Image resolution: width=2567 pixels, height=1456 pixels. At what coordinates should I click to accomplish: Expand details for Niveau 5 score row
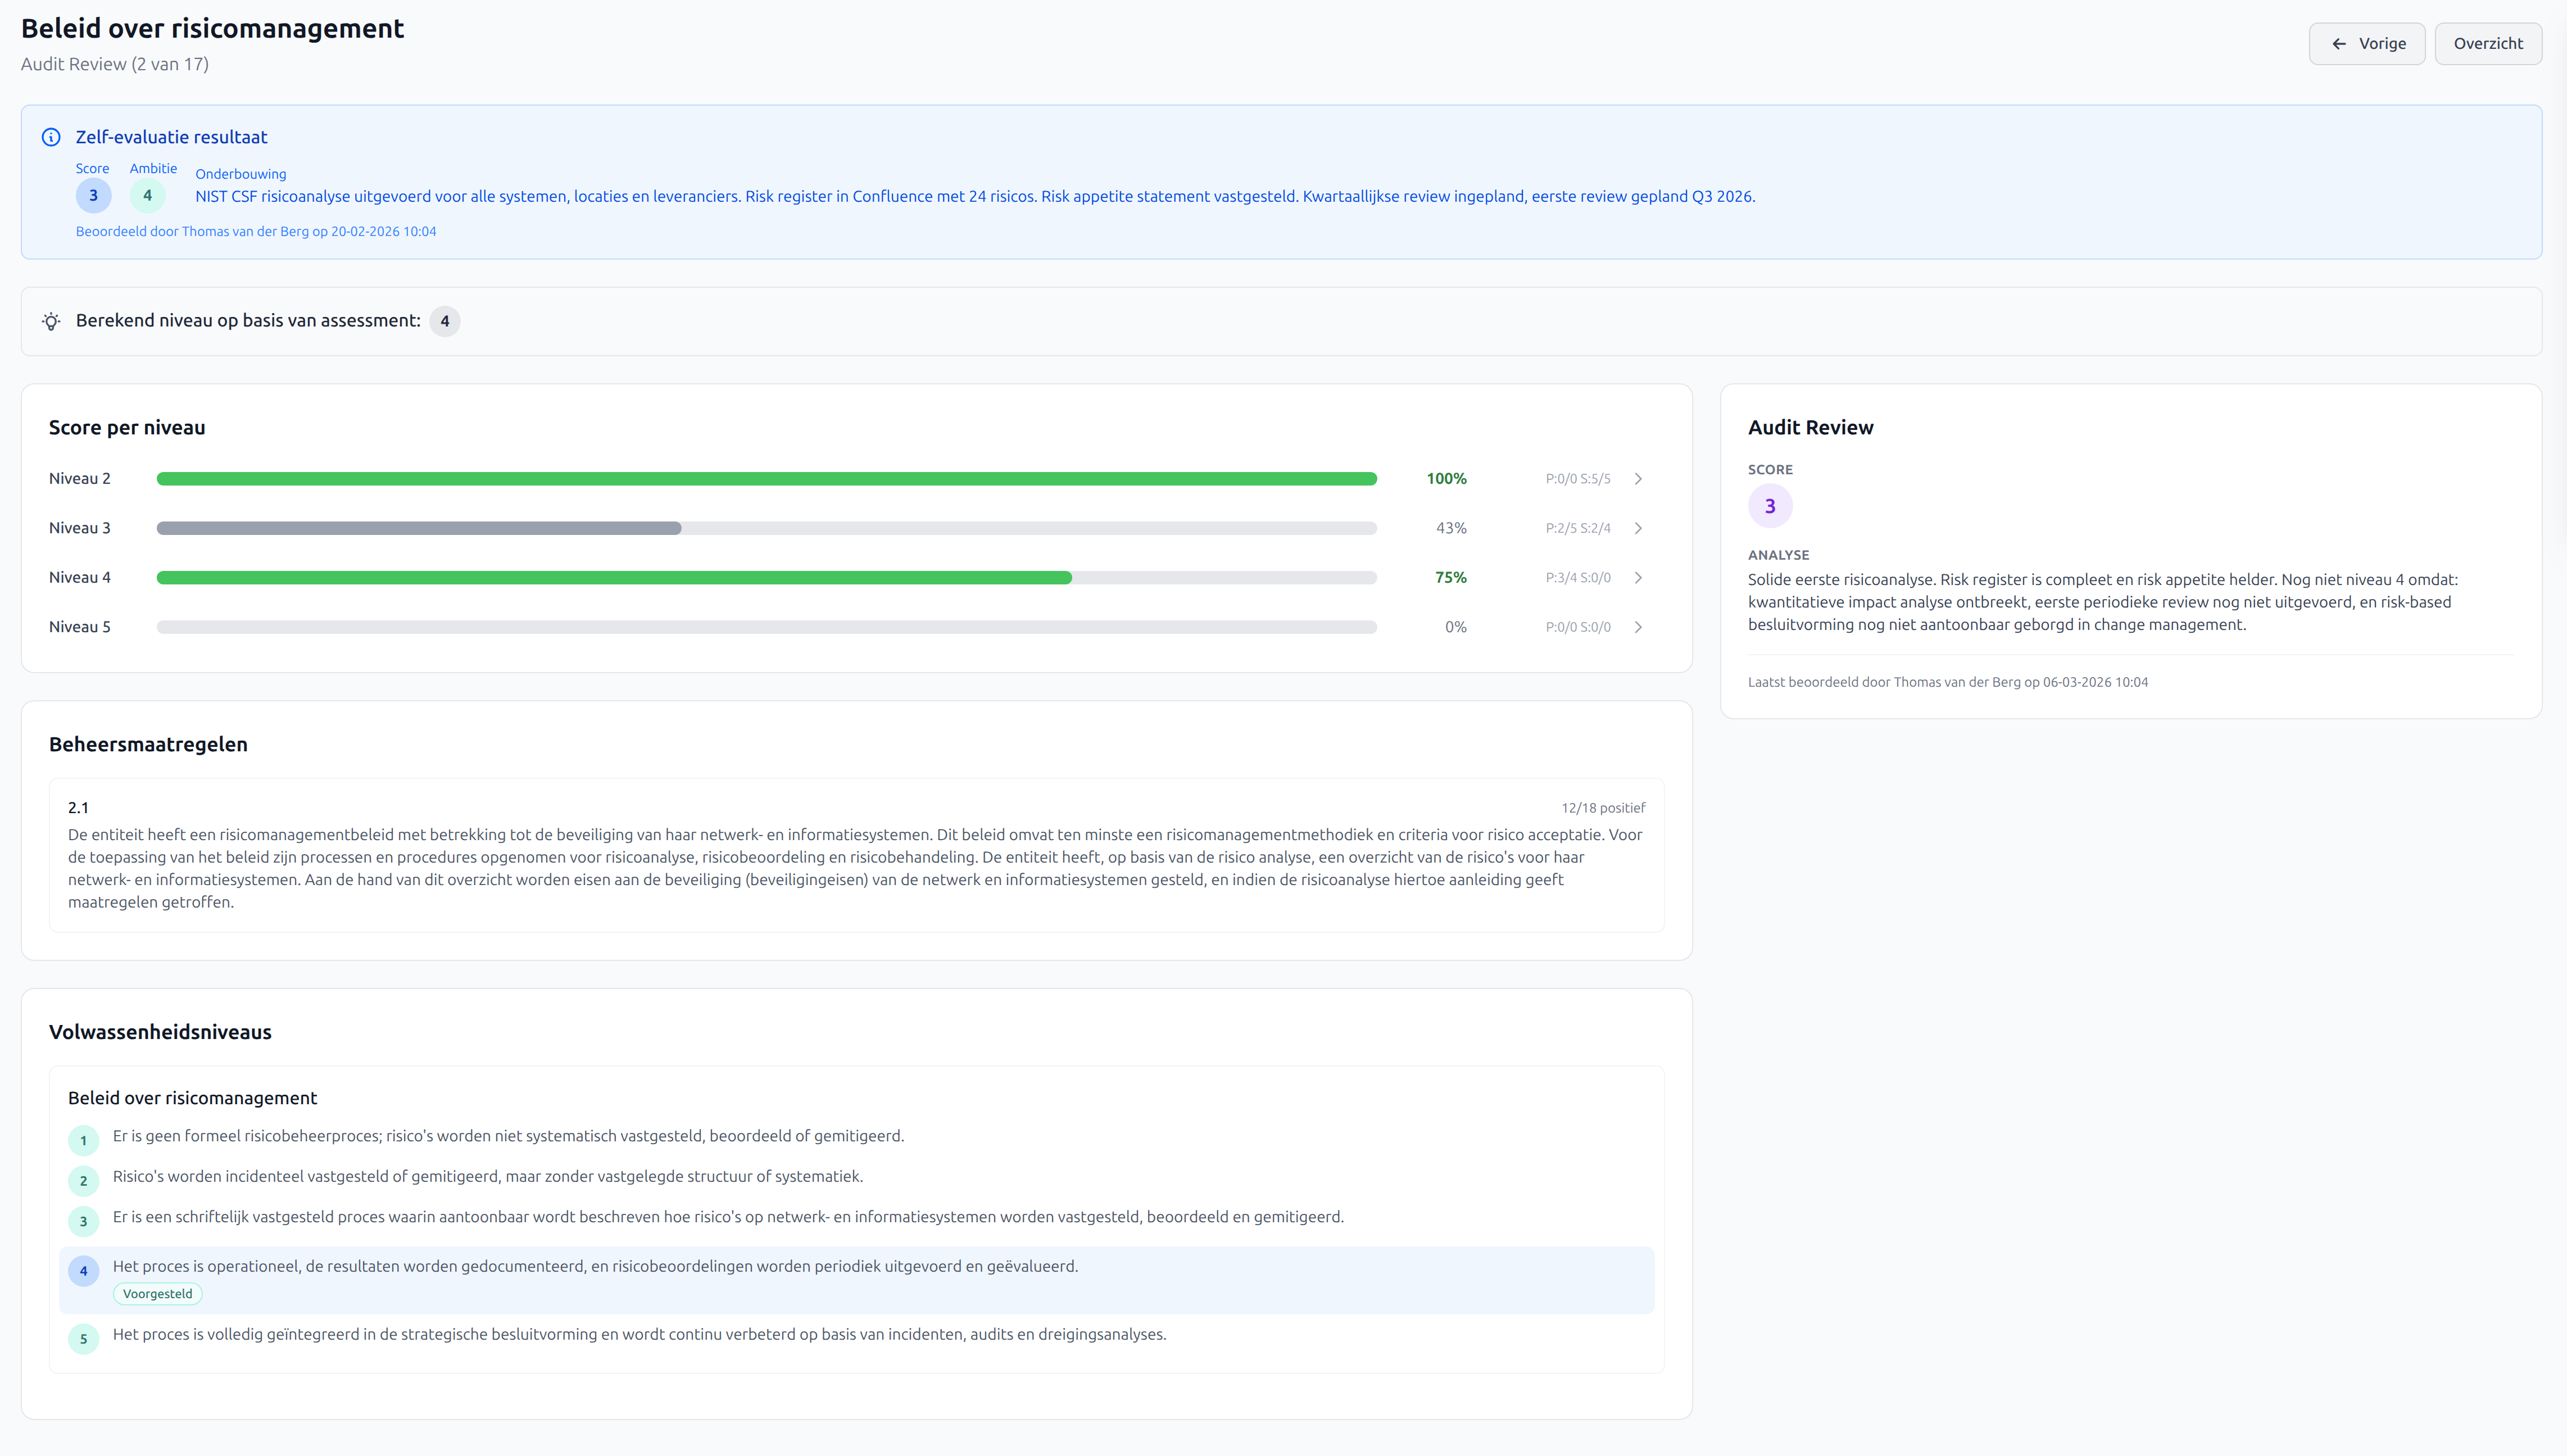(1638, 627)
